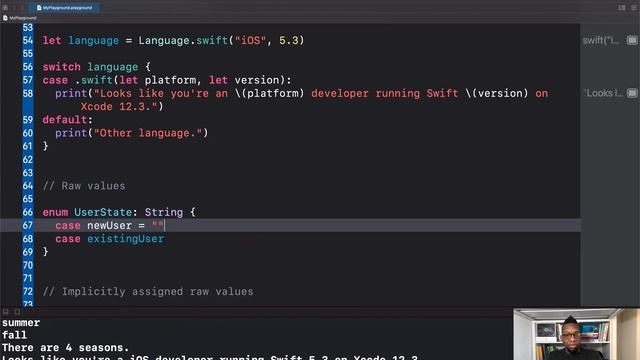Click the MyPlayground file icon in jump bar
This screenshot has width=640, height=360.
click(5, 18)
